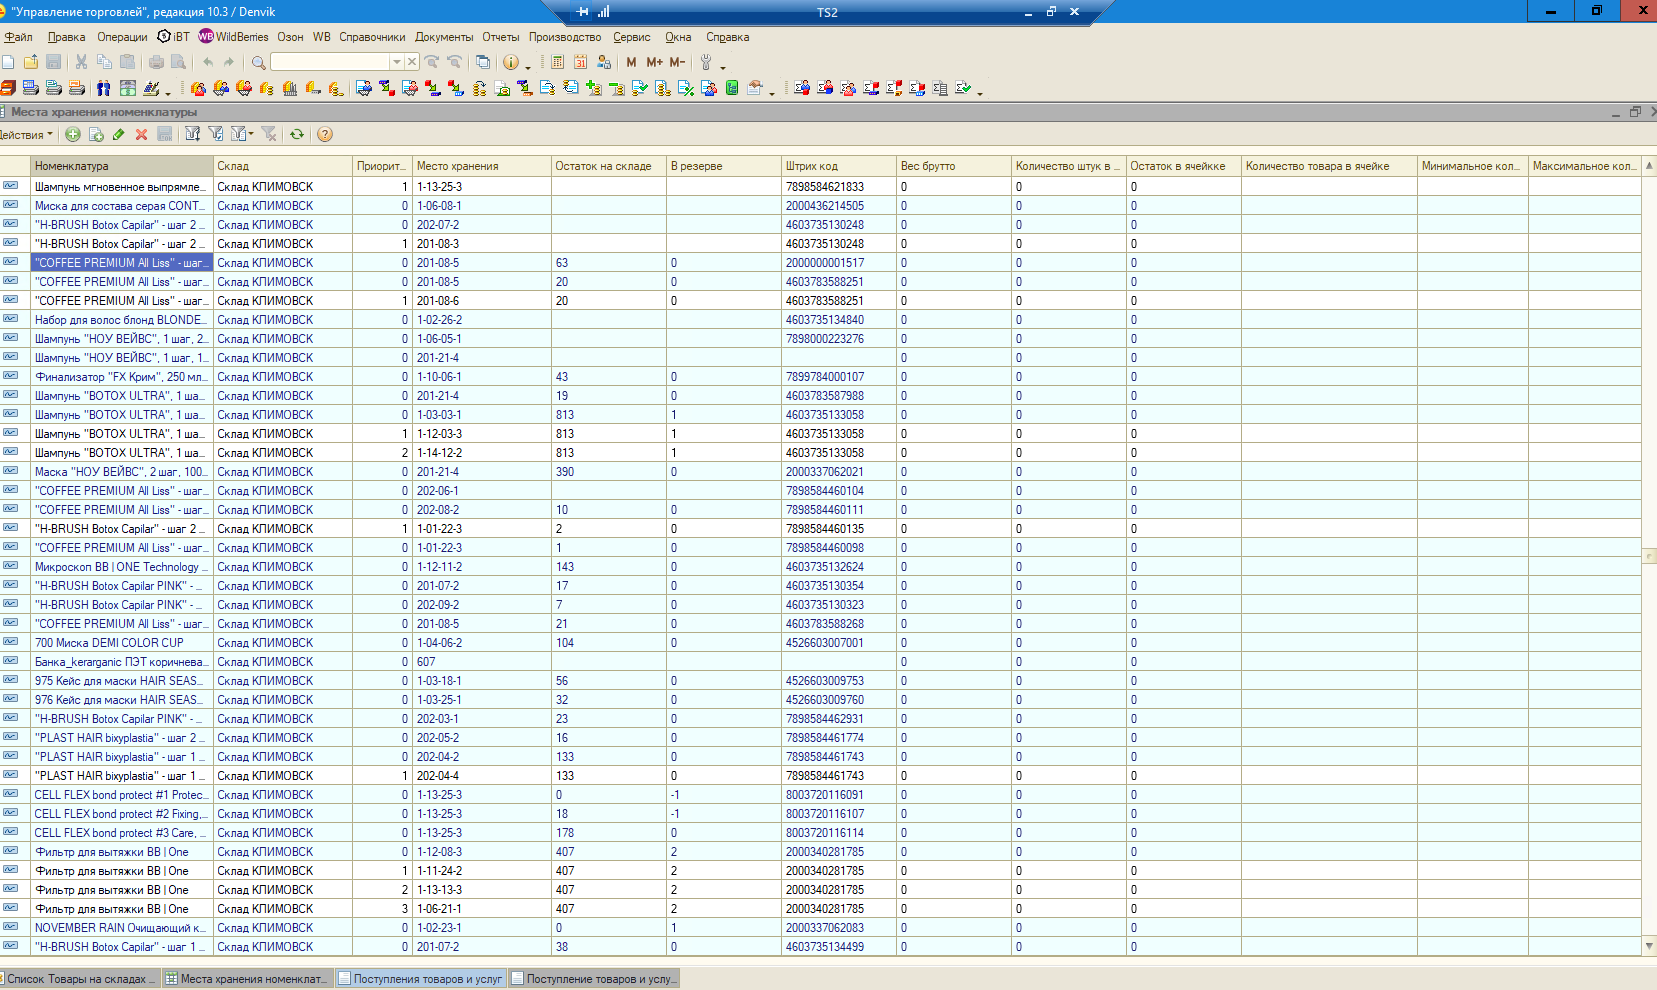Sort by the Номенклатура column header
The image size is (1657, 990).
(x=121, y=166)
